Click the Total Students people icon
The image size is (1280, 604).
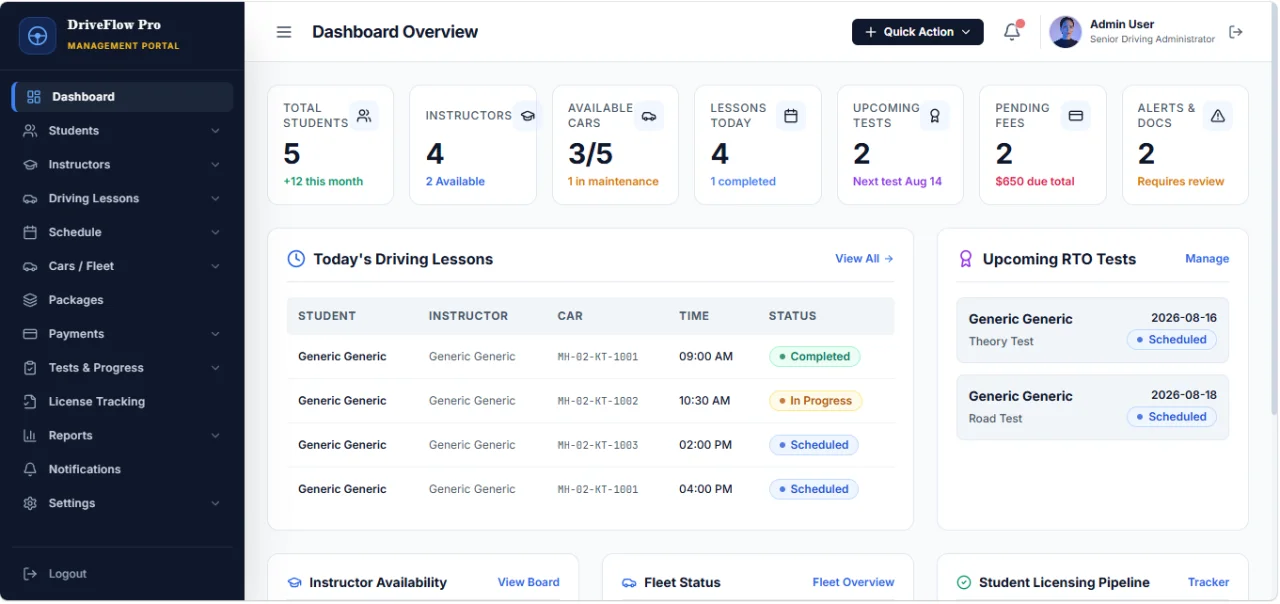pos(364,116)
